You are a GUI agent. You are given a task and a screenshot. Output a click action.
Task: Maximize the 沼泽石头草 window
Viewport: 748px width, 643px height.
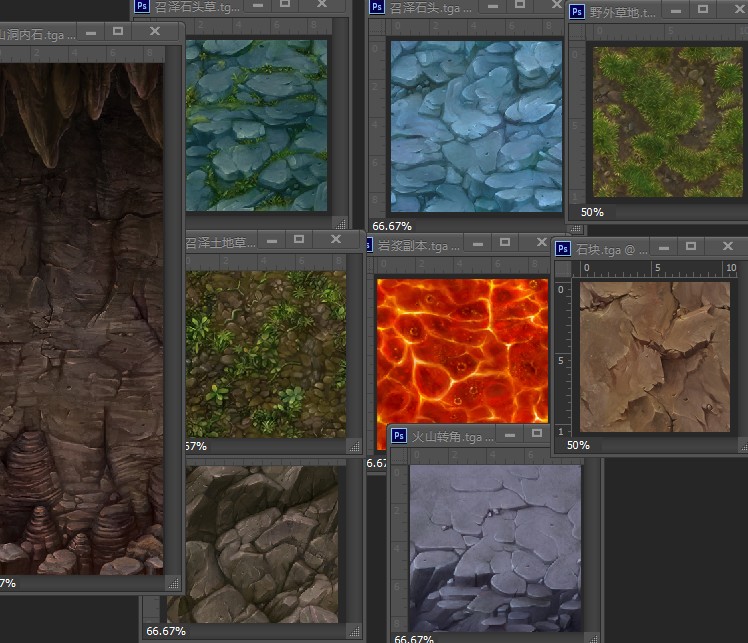[x=285, y=4]
